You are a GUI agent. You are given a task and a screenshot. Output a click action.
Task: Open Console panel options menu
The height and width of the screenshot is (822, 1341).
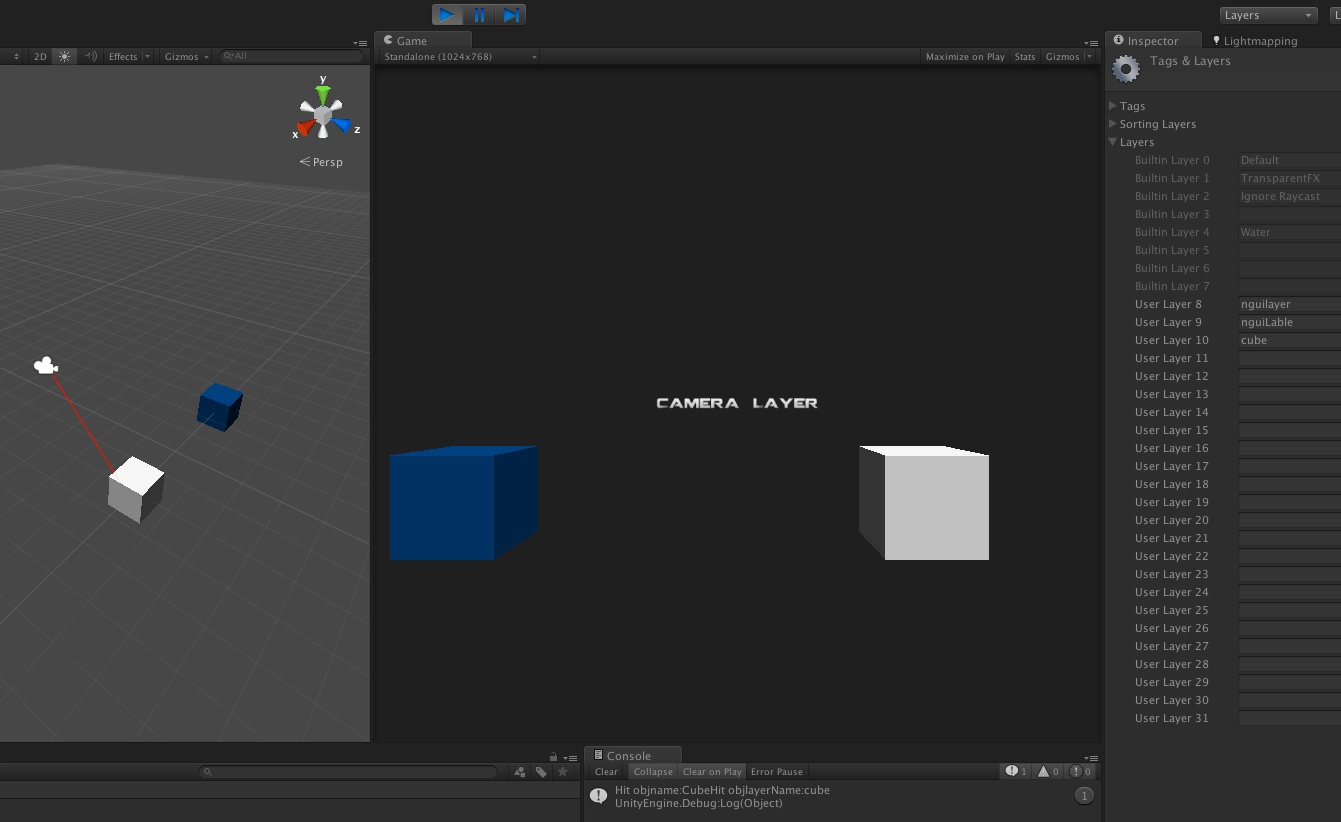tap(1092, 758)
